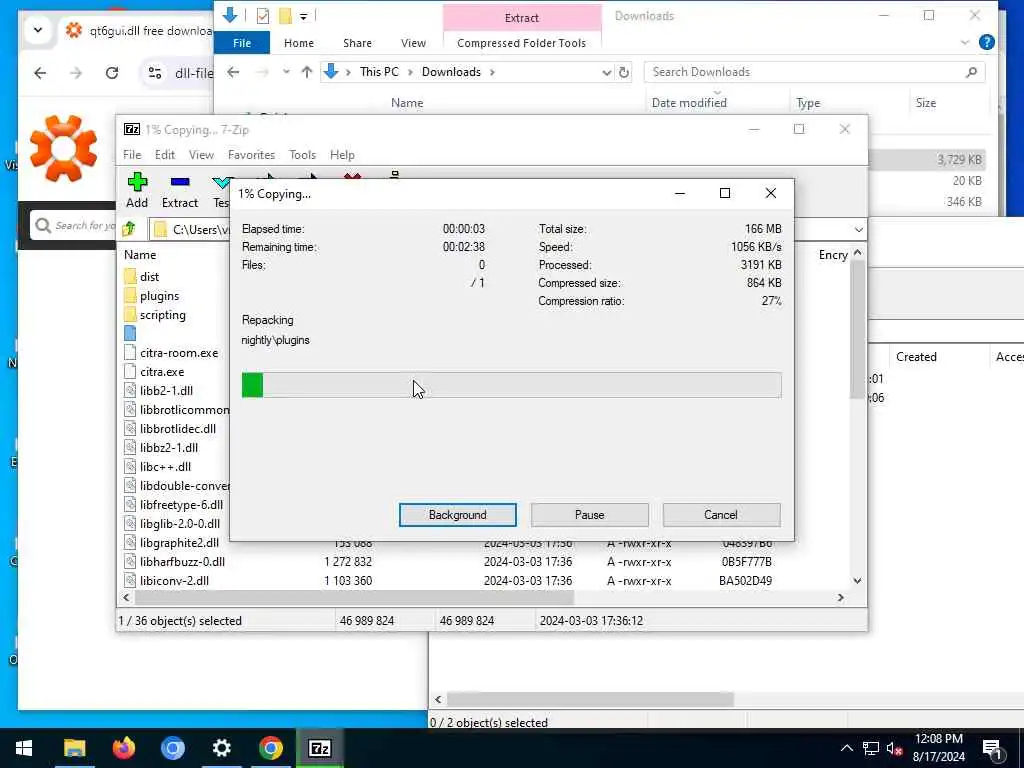Open the Tools menu in 7-Zip

(302, 155)
